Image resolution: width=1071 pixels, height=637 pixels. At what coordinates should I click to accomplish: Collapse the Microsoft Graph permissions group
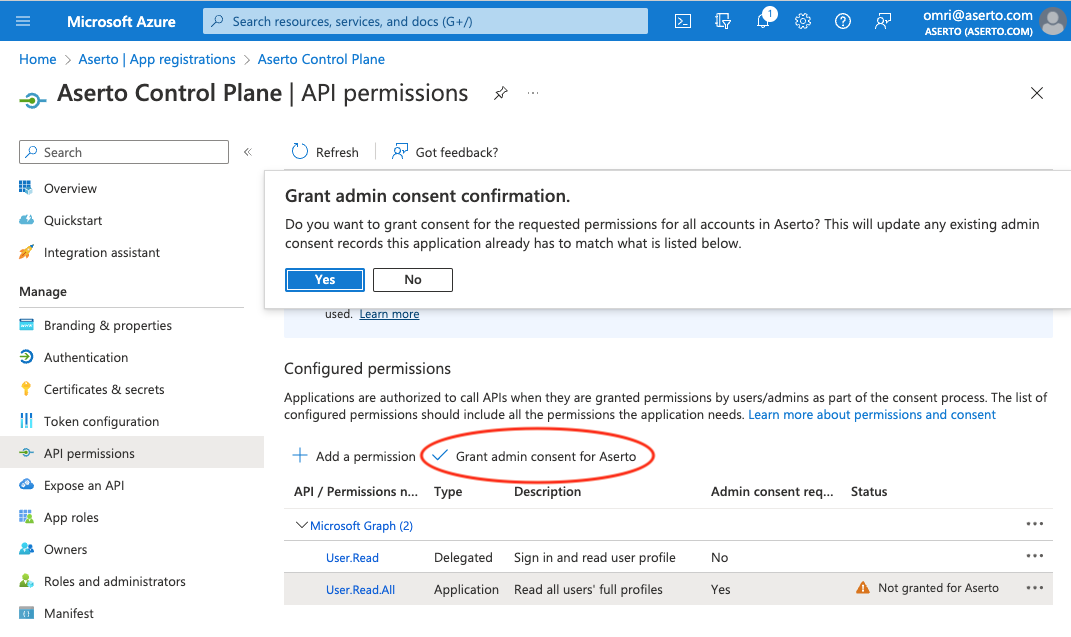[x=301, y=525]
